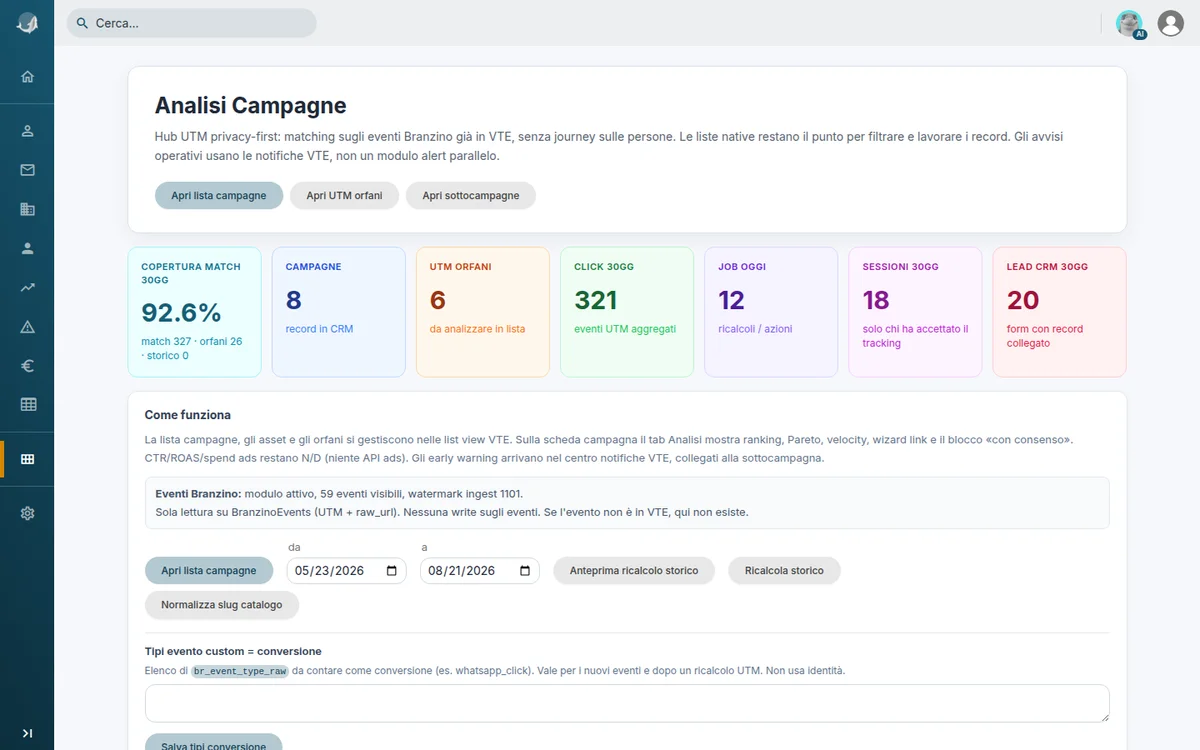The image size is (1200, 750).
Task: Open the Campagne stat card
Action: (339, 312)
